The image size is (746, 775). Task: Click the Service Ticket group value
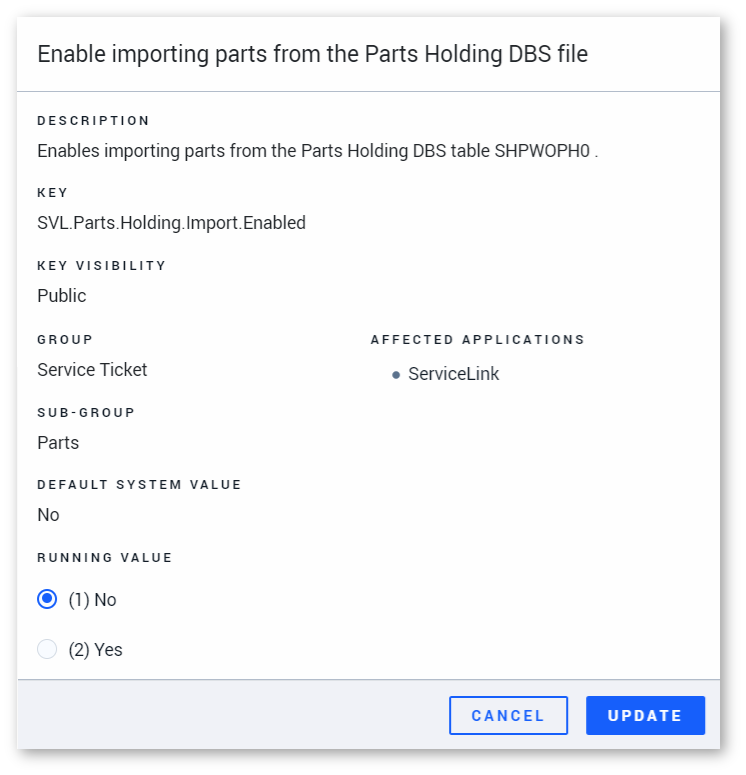point(92,370)
